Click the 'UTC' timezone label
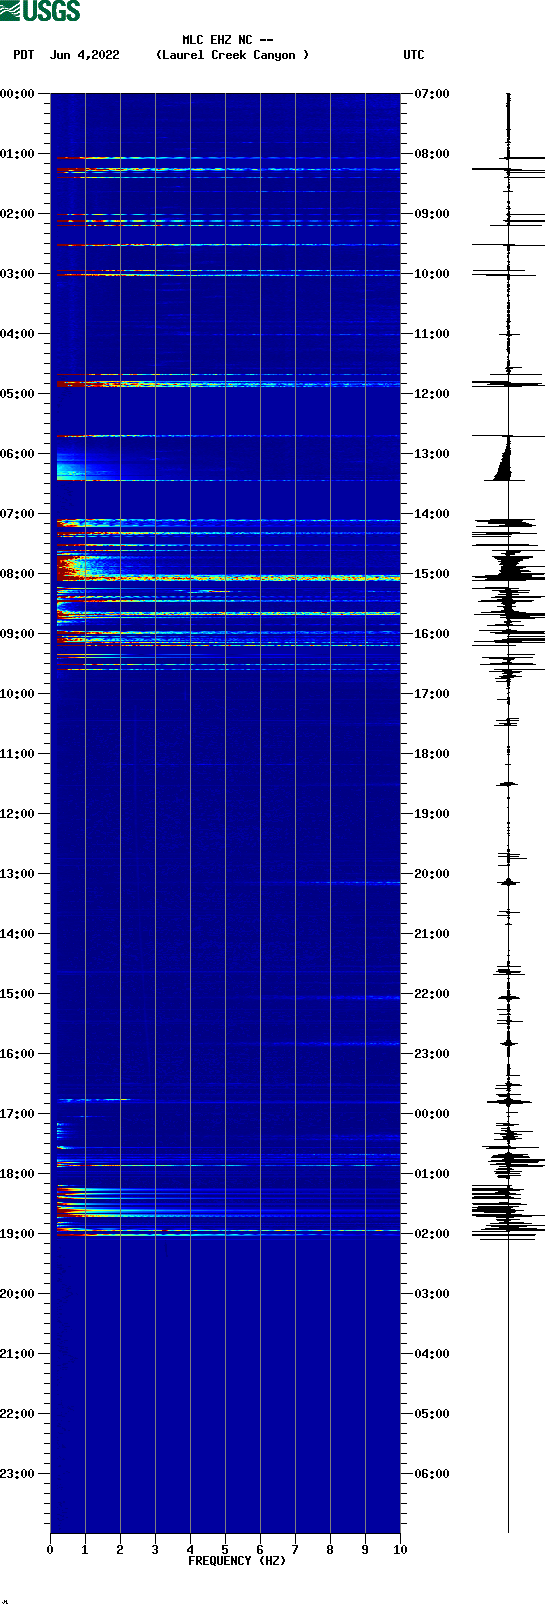The width and height of the screenshot is (552, 1613). click(x=414, y=55)
